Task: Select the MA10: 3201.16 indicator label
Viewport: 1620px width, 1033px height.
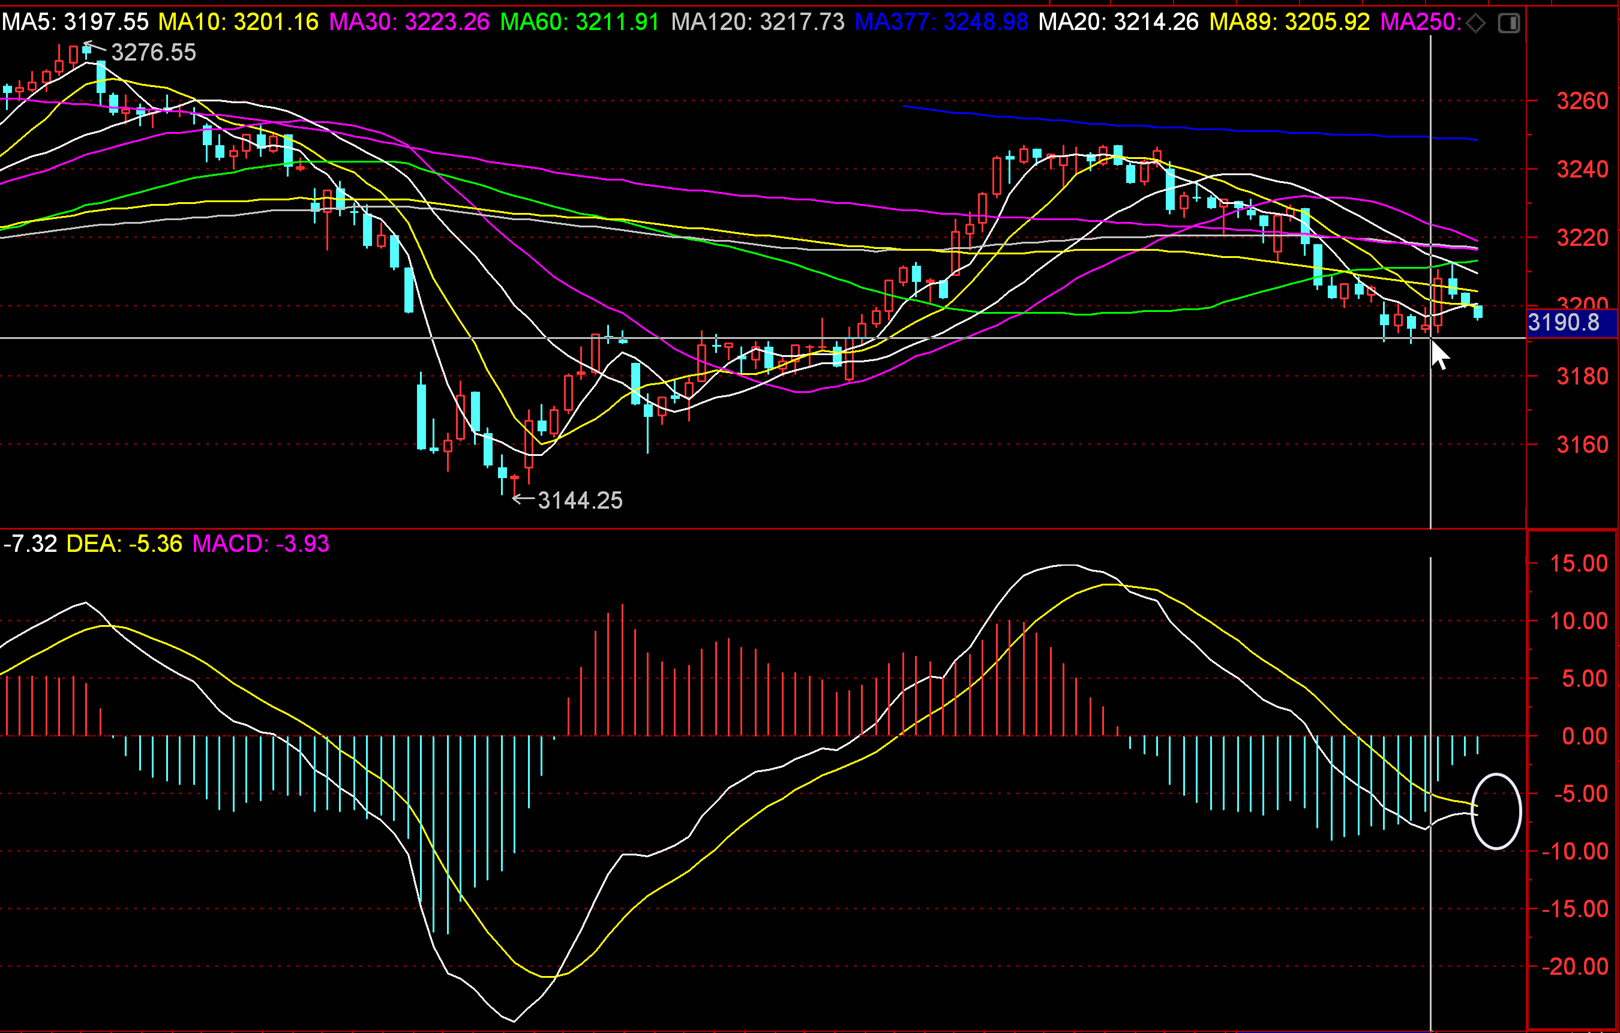Action: (238, 22)
